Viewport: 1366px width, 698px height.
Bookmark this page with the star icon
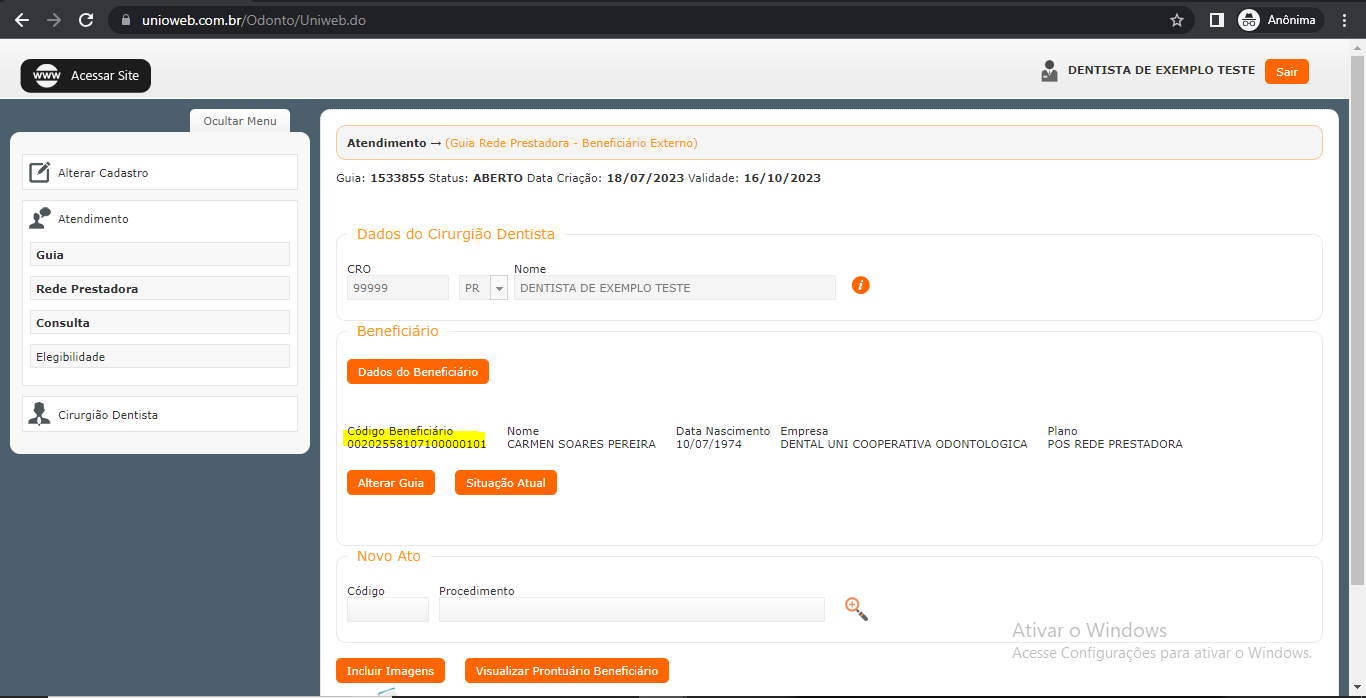click(1177, 20)
